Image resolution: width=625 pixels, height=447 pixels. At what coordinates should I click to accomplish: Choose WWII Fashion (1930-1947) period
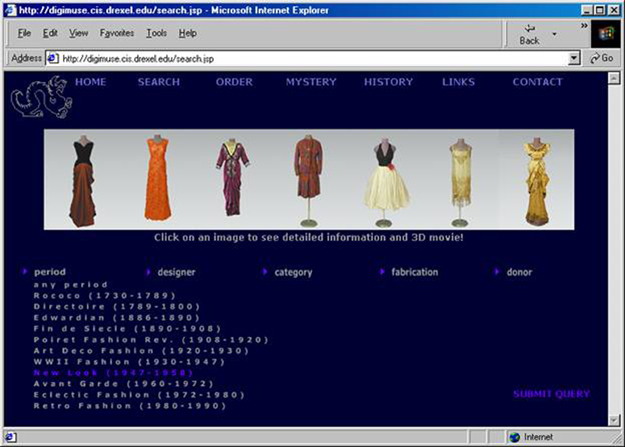click(x=130, y=362)
